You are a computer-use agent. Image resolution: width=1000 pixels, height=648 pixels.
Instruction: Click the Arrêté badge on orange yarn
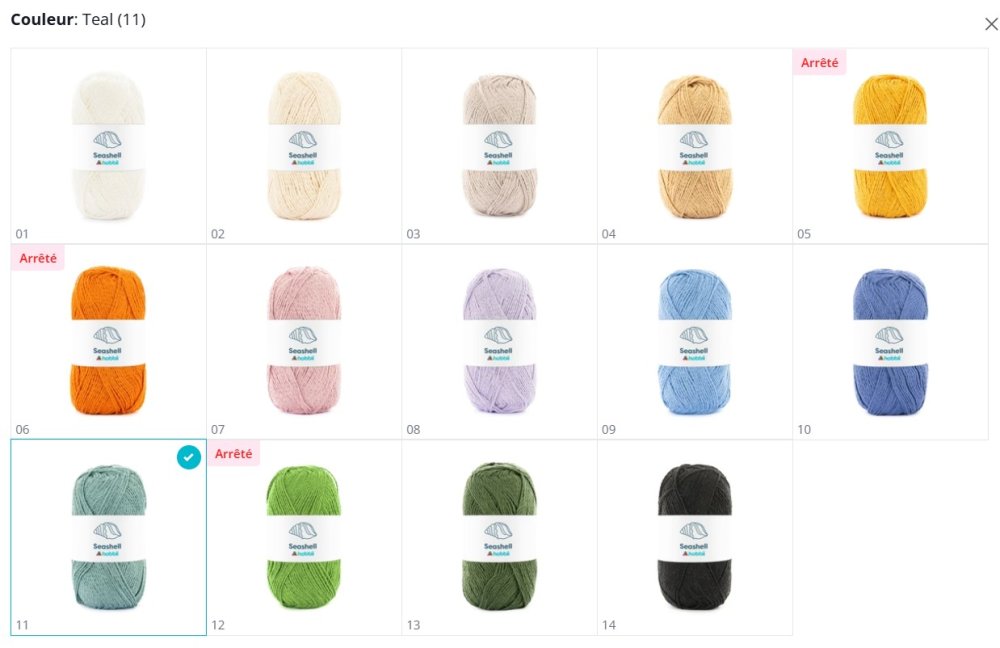(x=38, y=258)
